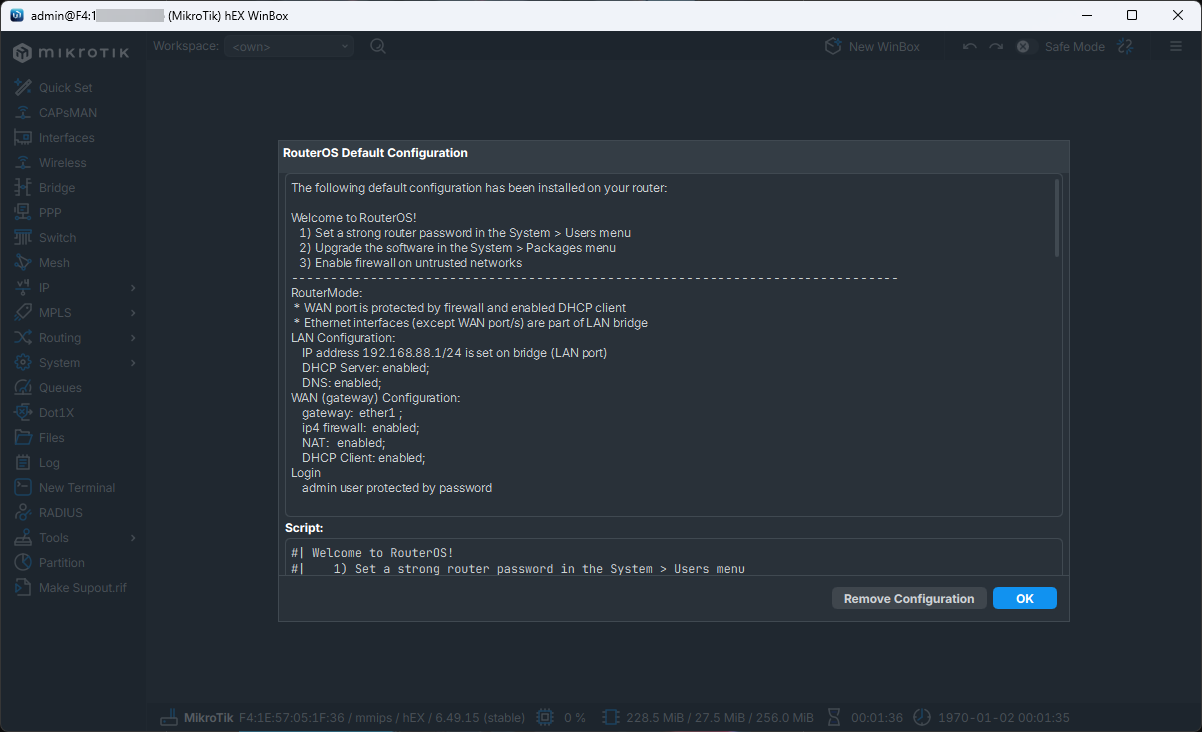
Task: Click the OK button in the dialog
Action: click(x=1024, y=598)
